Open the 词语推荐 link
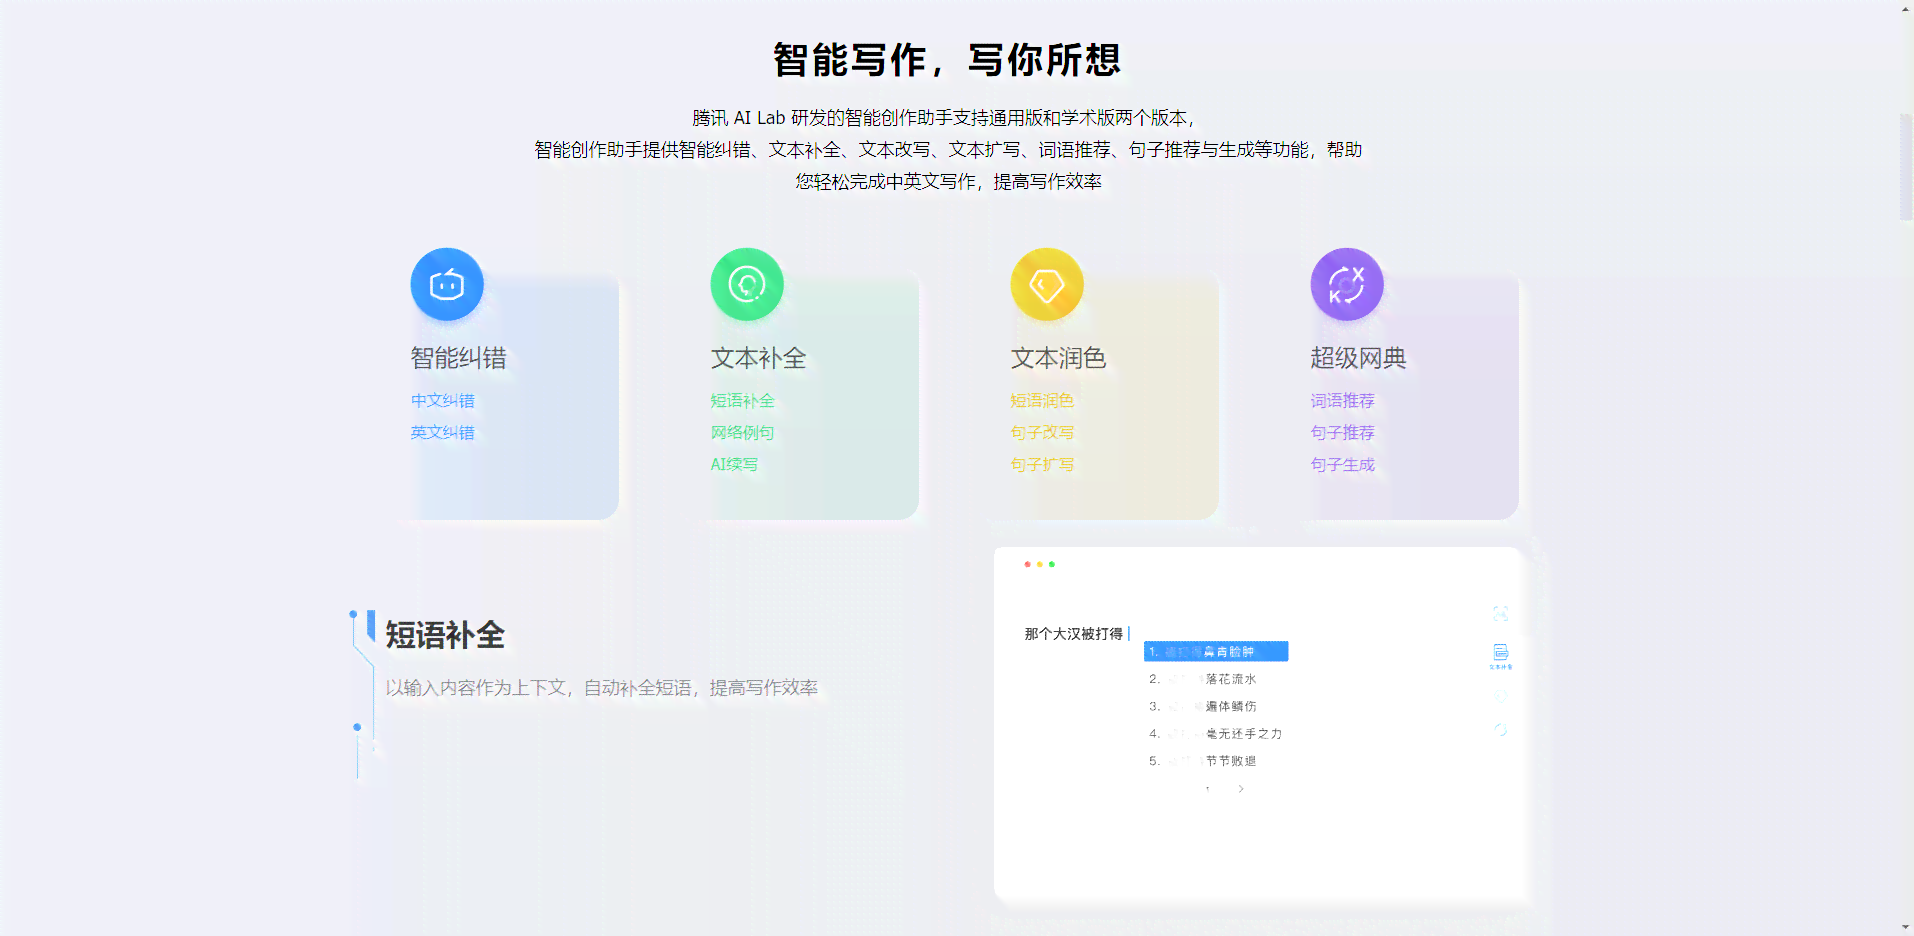This screenshot has height=936, width=1914. point(1342,400)
